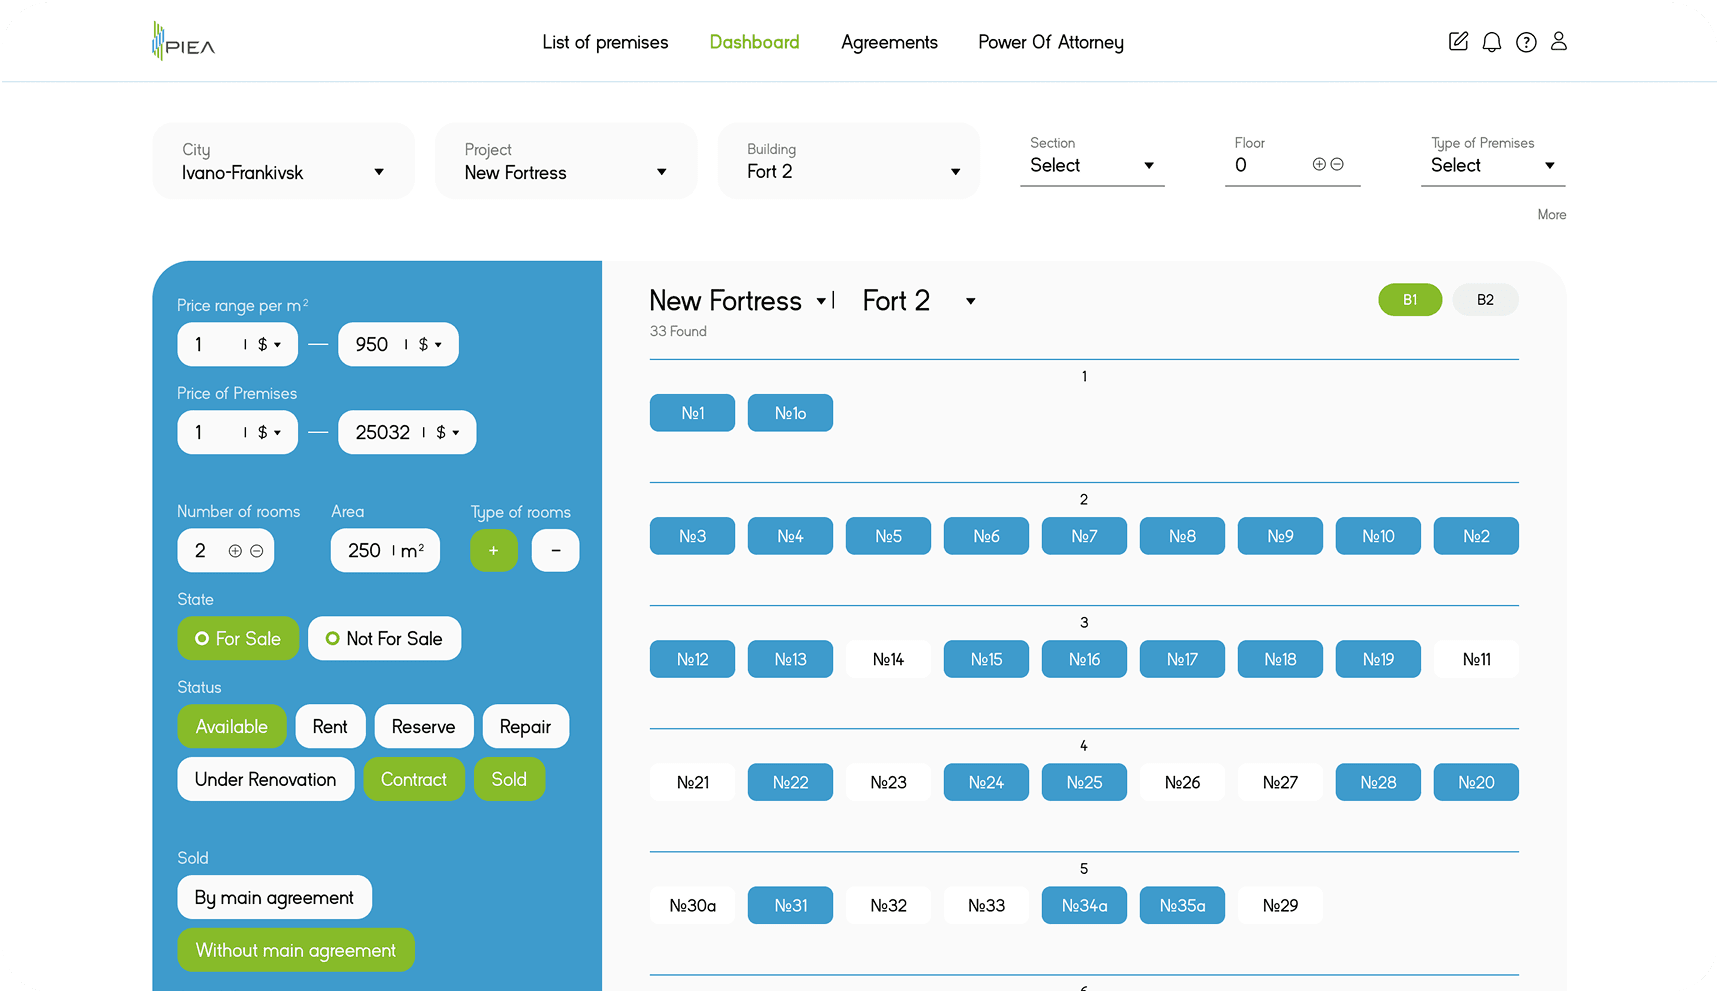Toggle the Under Renovation status filter
Viewport: 1717px width, 991px height.
click(265, 780)
